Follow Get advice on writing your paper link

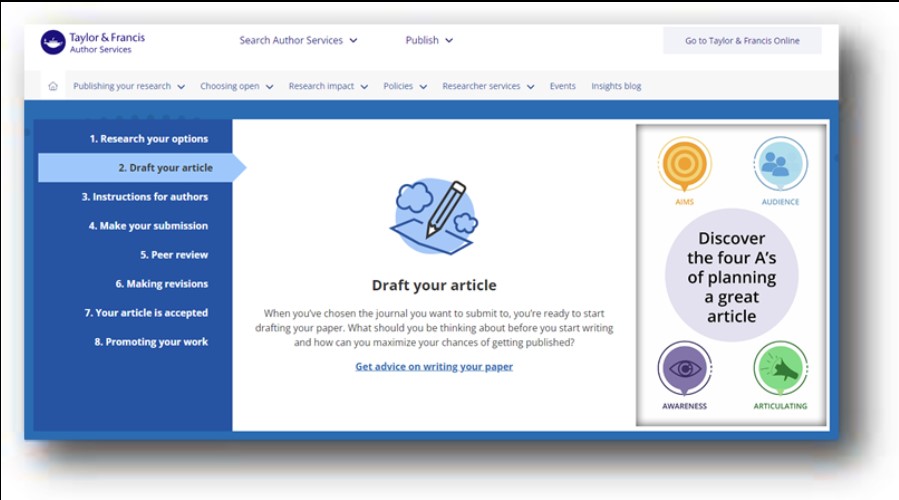tap(434, 367)
